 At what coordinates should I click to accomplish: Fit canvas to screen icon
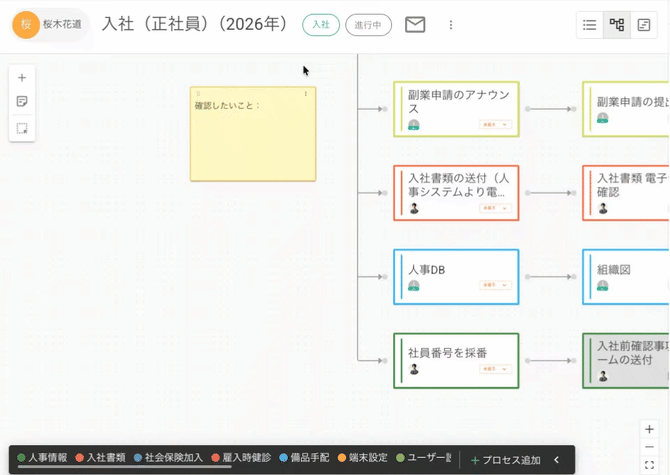pyautogui.click(x=649, y=465)
